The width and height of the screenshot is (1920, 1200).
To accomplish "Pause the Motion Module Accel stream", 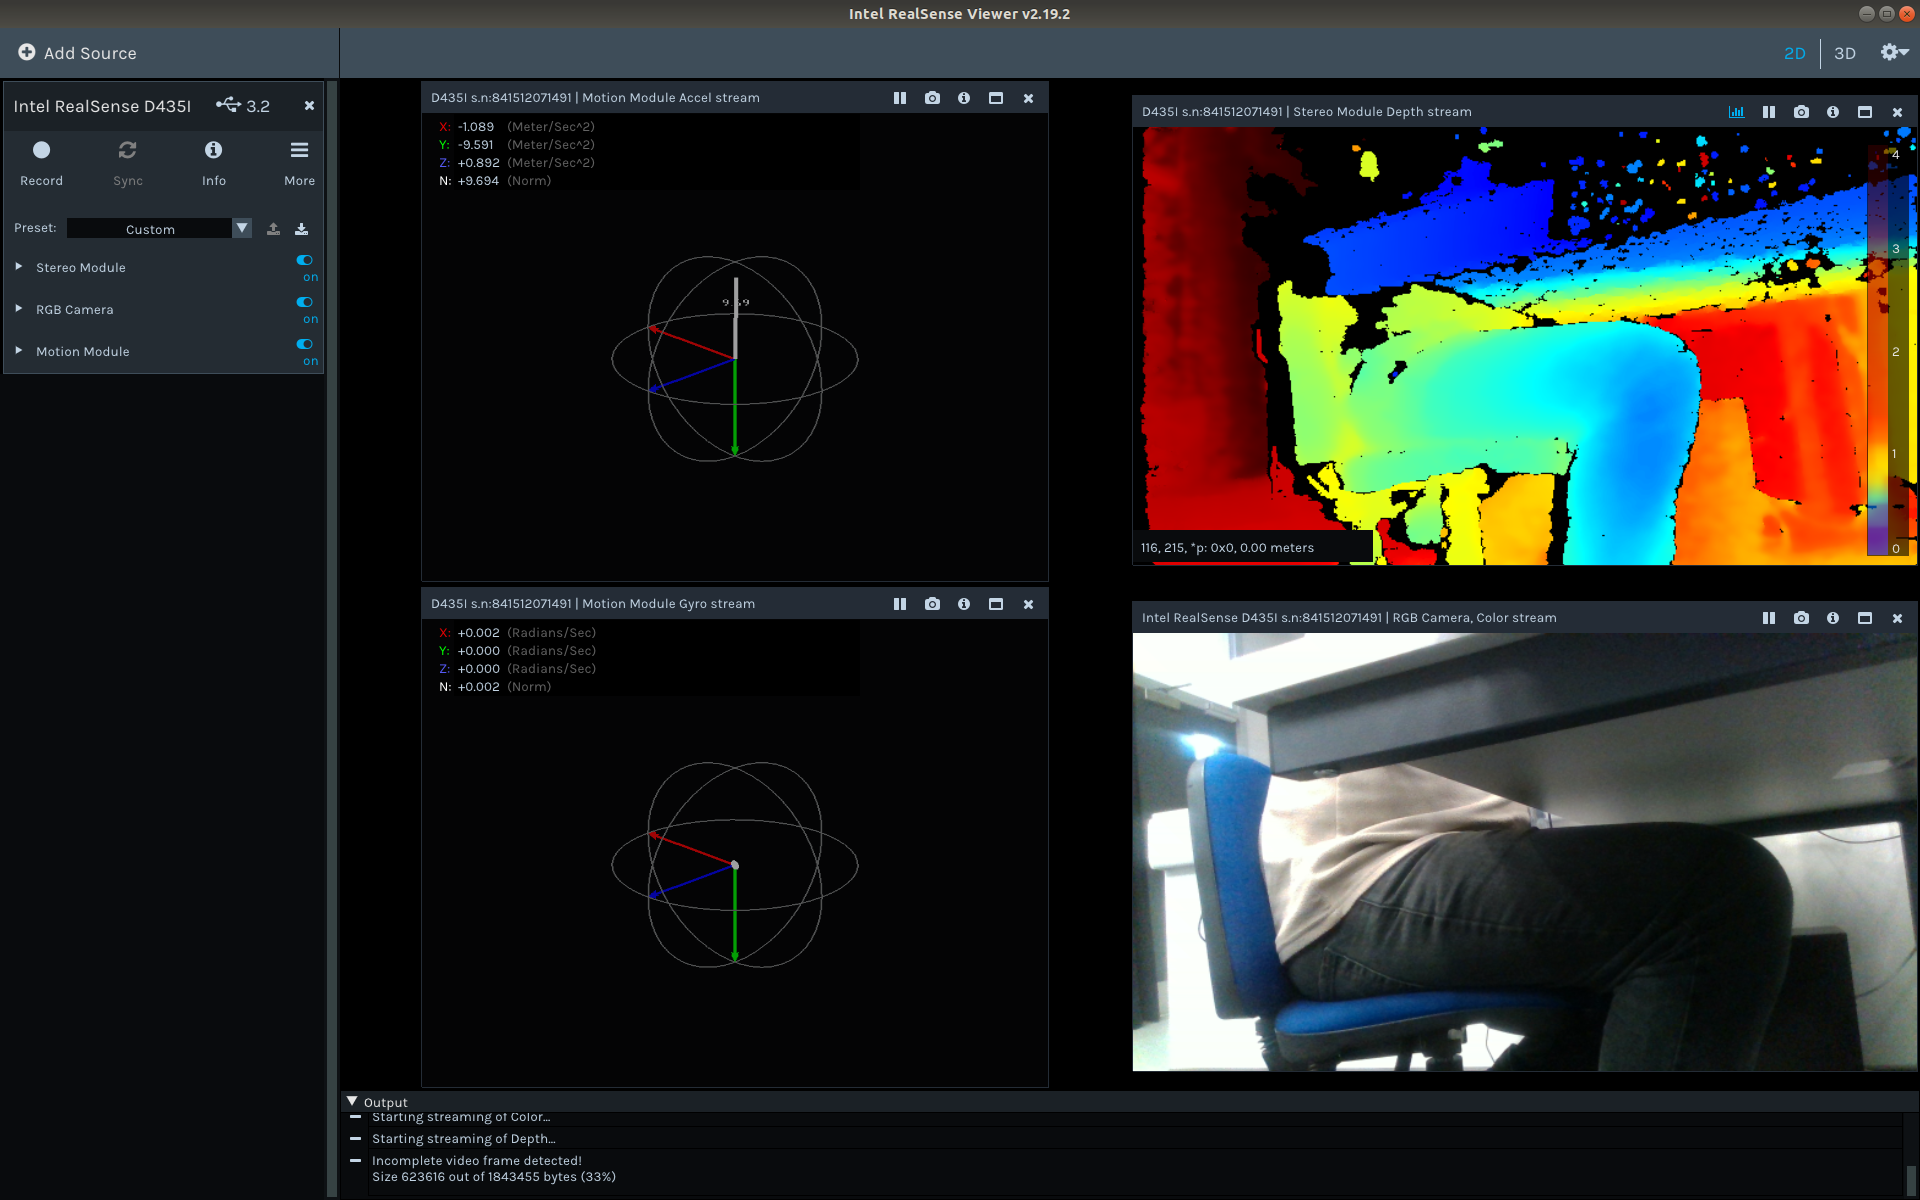I will coord(900,97).
